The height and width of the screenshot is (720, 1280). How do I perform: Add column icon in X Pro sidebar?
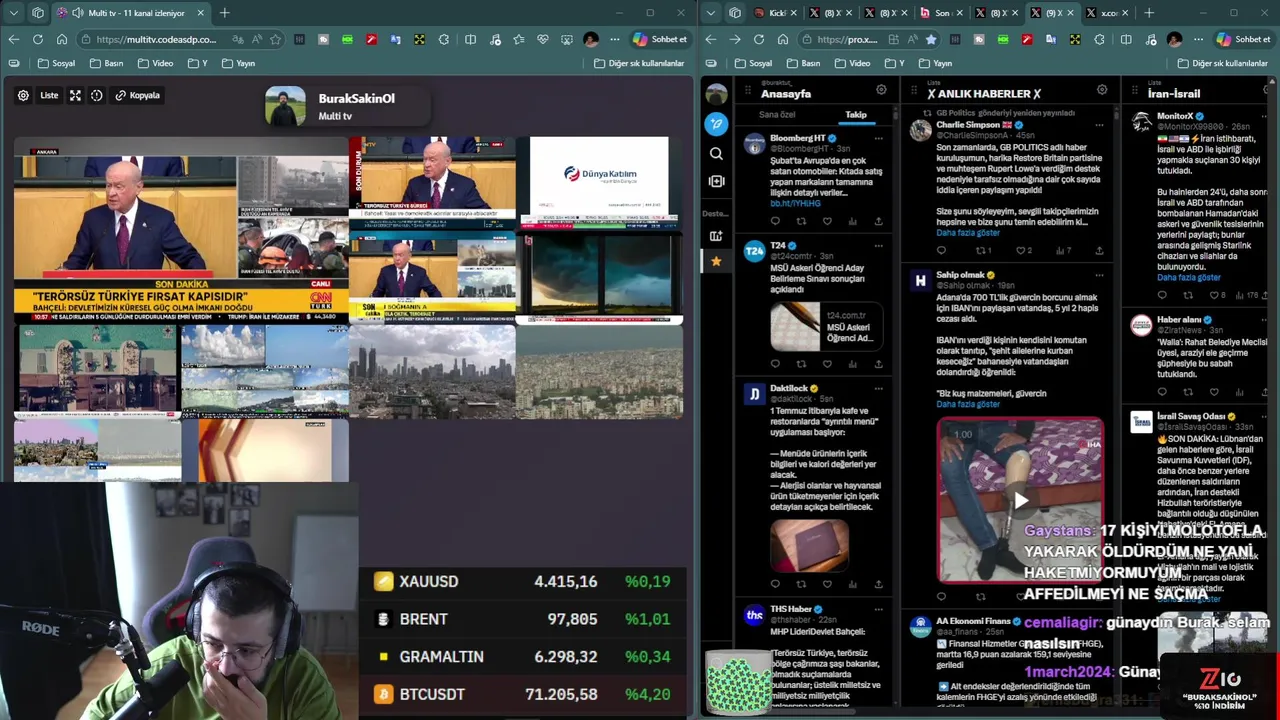(716, 236)
